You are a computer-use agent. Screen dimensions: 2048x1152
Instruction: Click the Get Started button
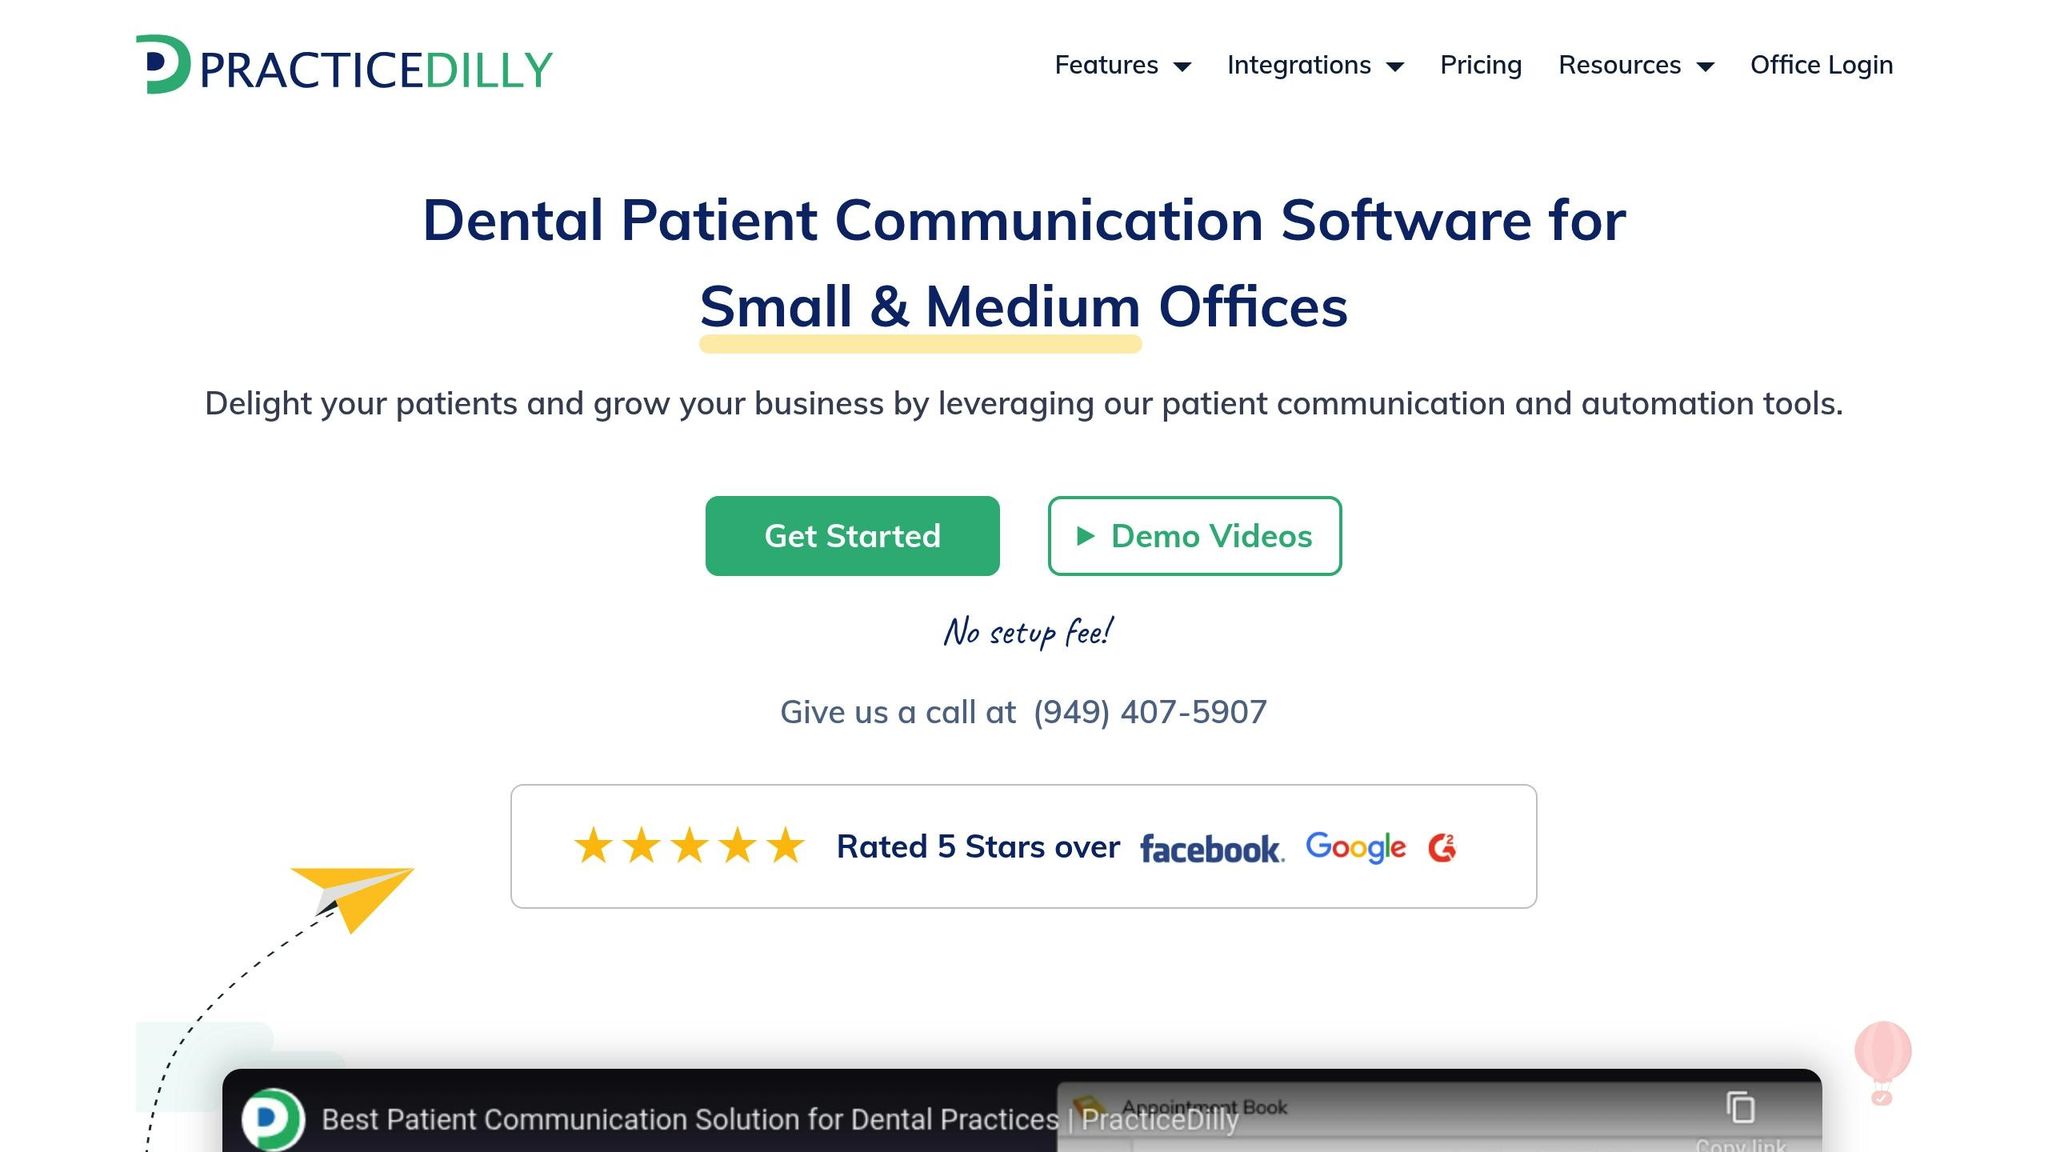coord(852,536)
